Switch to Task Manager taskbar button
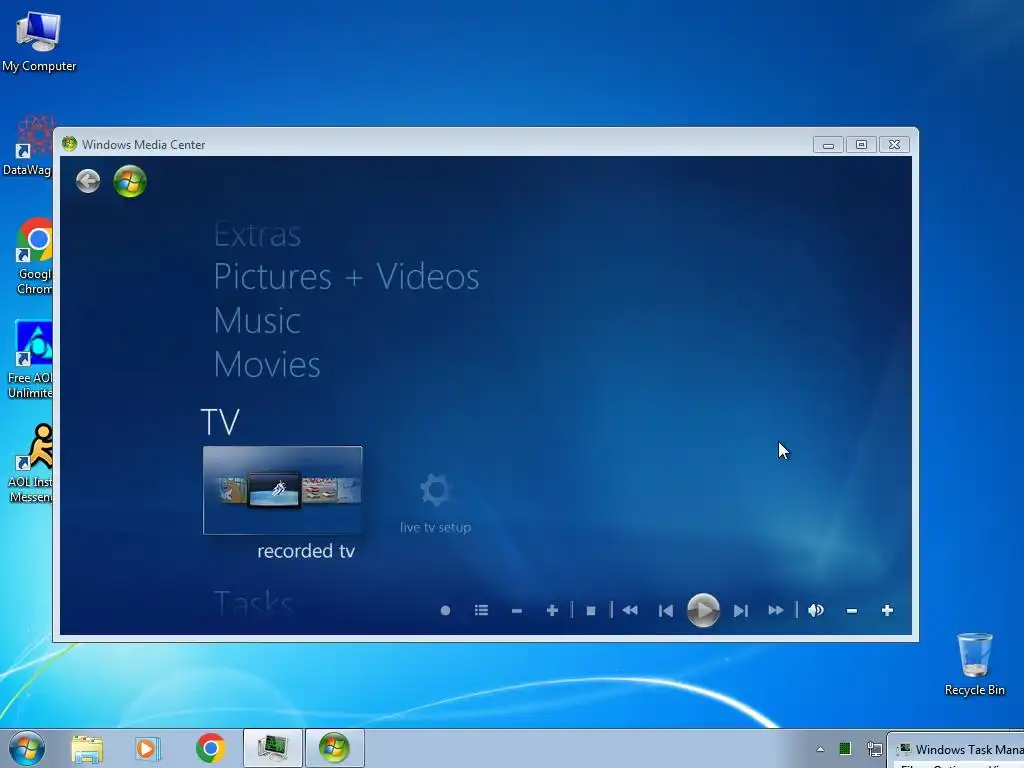This screenshot has width=1024, height=768. coord(273,748)
